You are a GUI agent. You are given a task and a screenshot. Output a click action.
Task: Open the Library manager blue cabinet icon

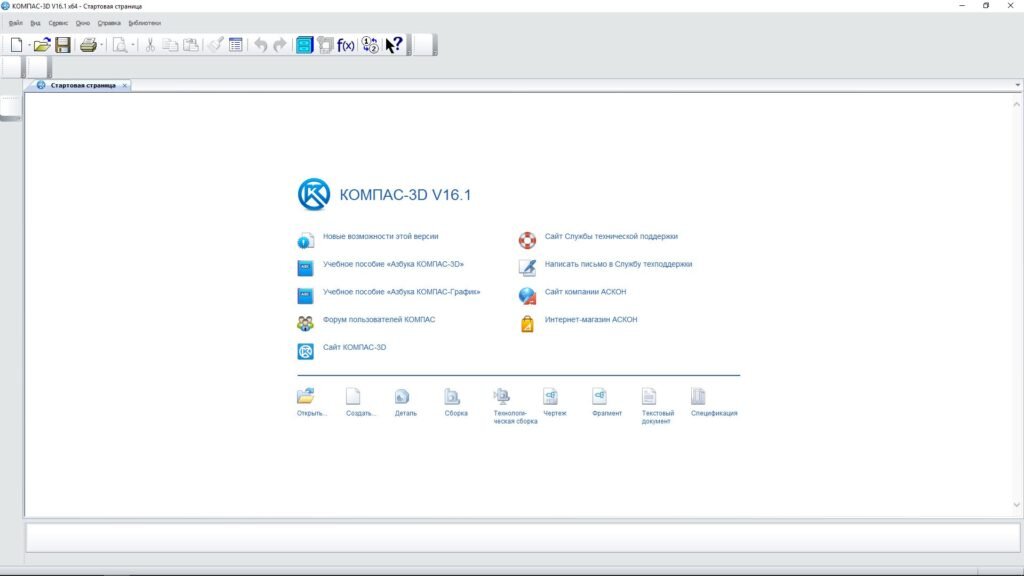click(x=305, y=45)
